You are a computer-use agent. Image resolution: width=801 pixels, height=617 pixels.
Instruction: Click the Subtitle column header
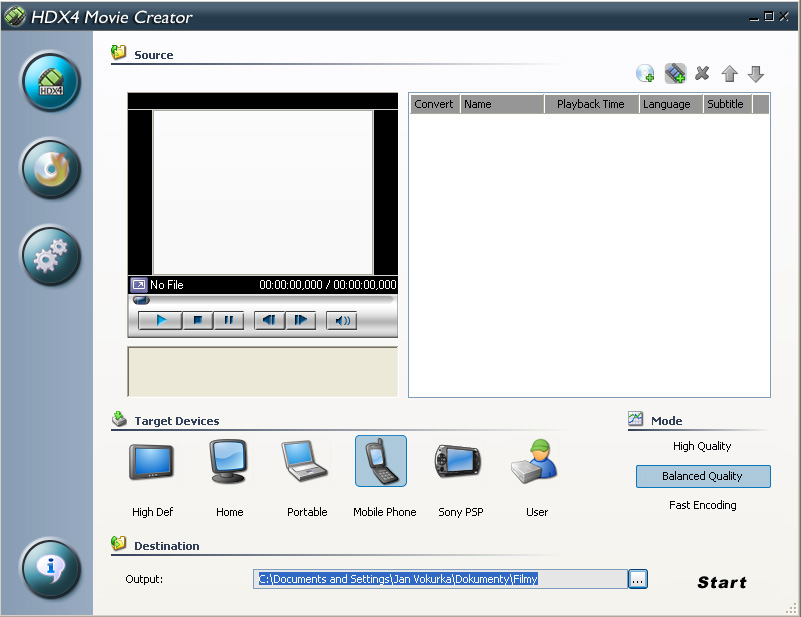(x=727, y=104)
